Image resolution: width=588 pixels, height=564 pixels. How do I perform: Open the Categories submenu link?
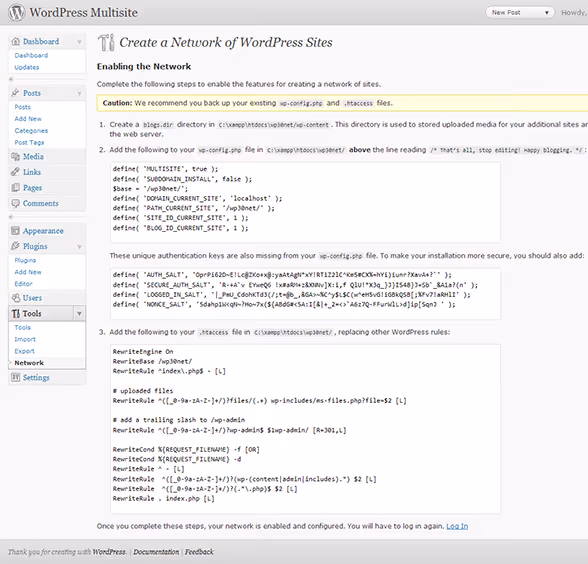coord(31,131)
